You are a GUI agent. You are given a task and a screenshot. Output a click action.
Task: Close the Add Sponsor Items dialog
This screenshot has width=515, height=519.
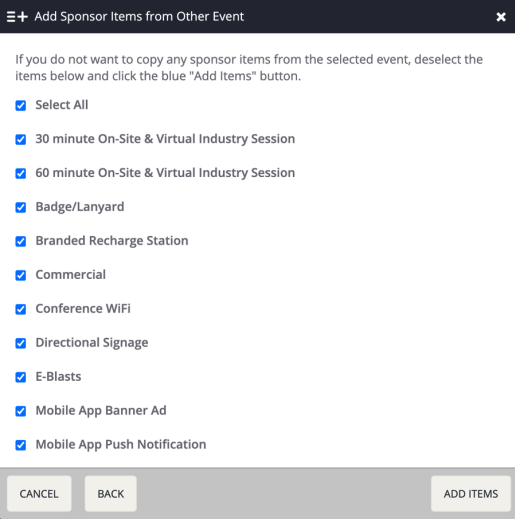(501, 17)
